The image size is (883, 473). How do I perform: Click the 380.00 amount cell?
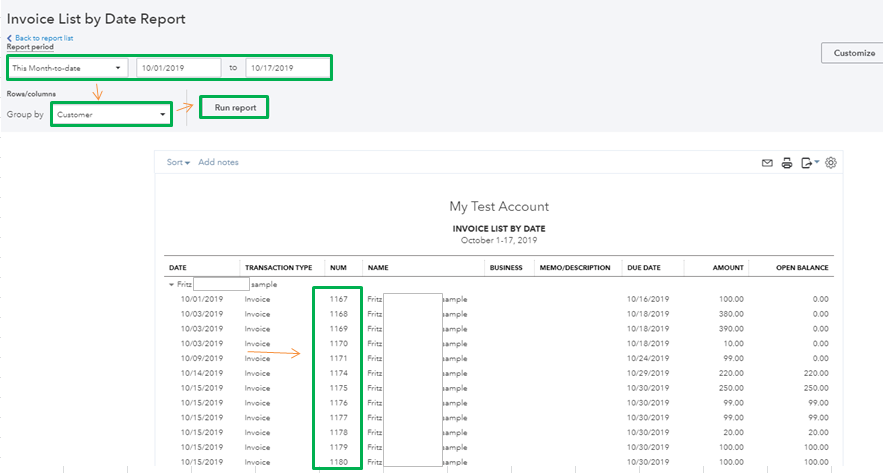731,314
